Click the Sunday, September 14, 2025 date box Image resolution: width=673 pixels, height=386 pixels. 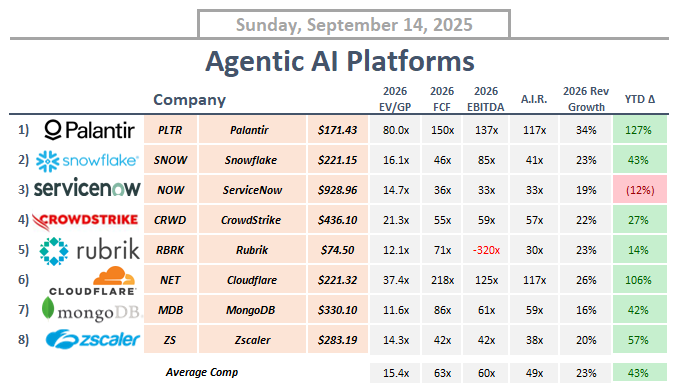point(354,24)
